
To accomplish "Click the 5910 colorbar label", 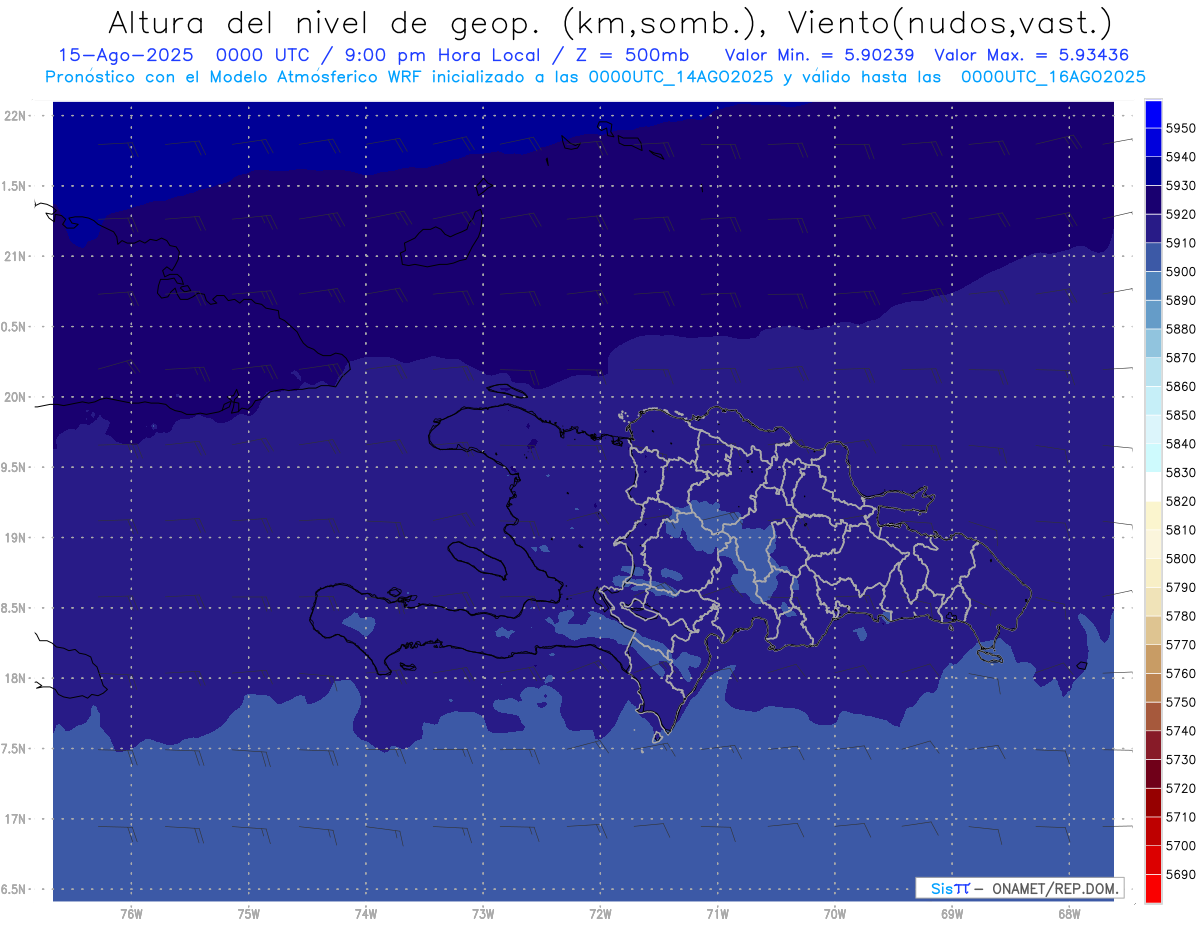I will point(1180,243).
